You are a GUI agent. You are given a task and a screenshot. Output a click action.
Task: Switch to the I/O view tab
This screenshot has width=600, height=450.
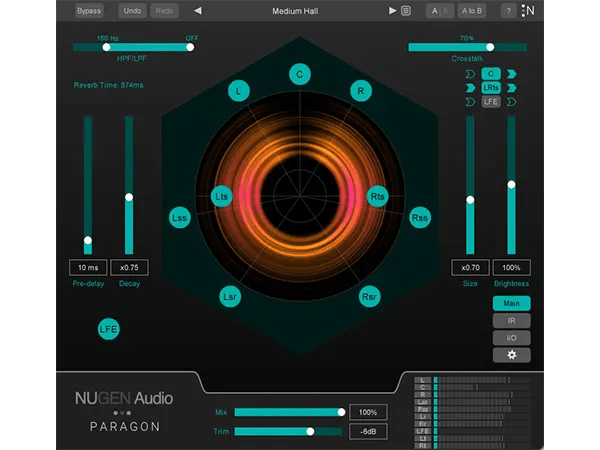[512, 338]
